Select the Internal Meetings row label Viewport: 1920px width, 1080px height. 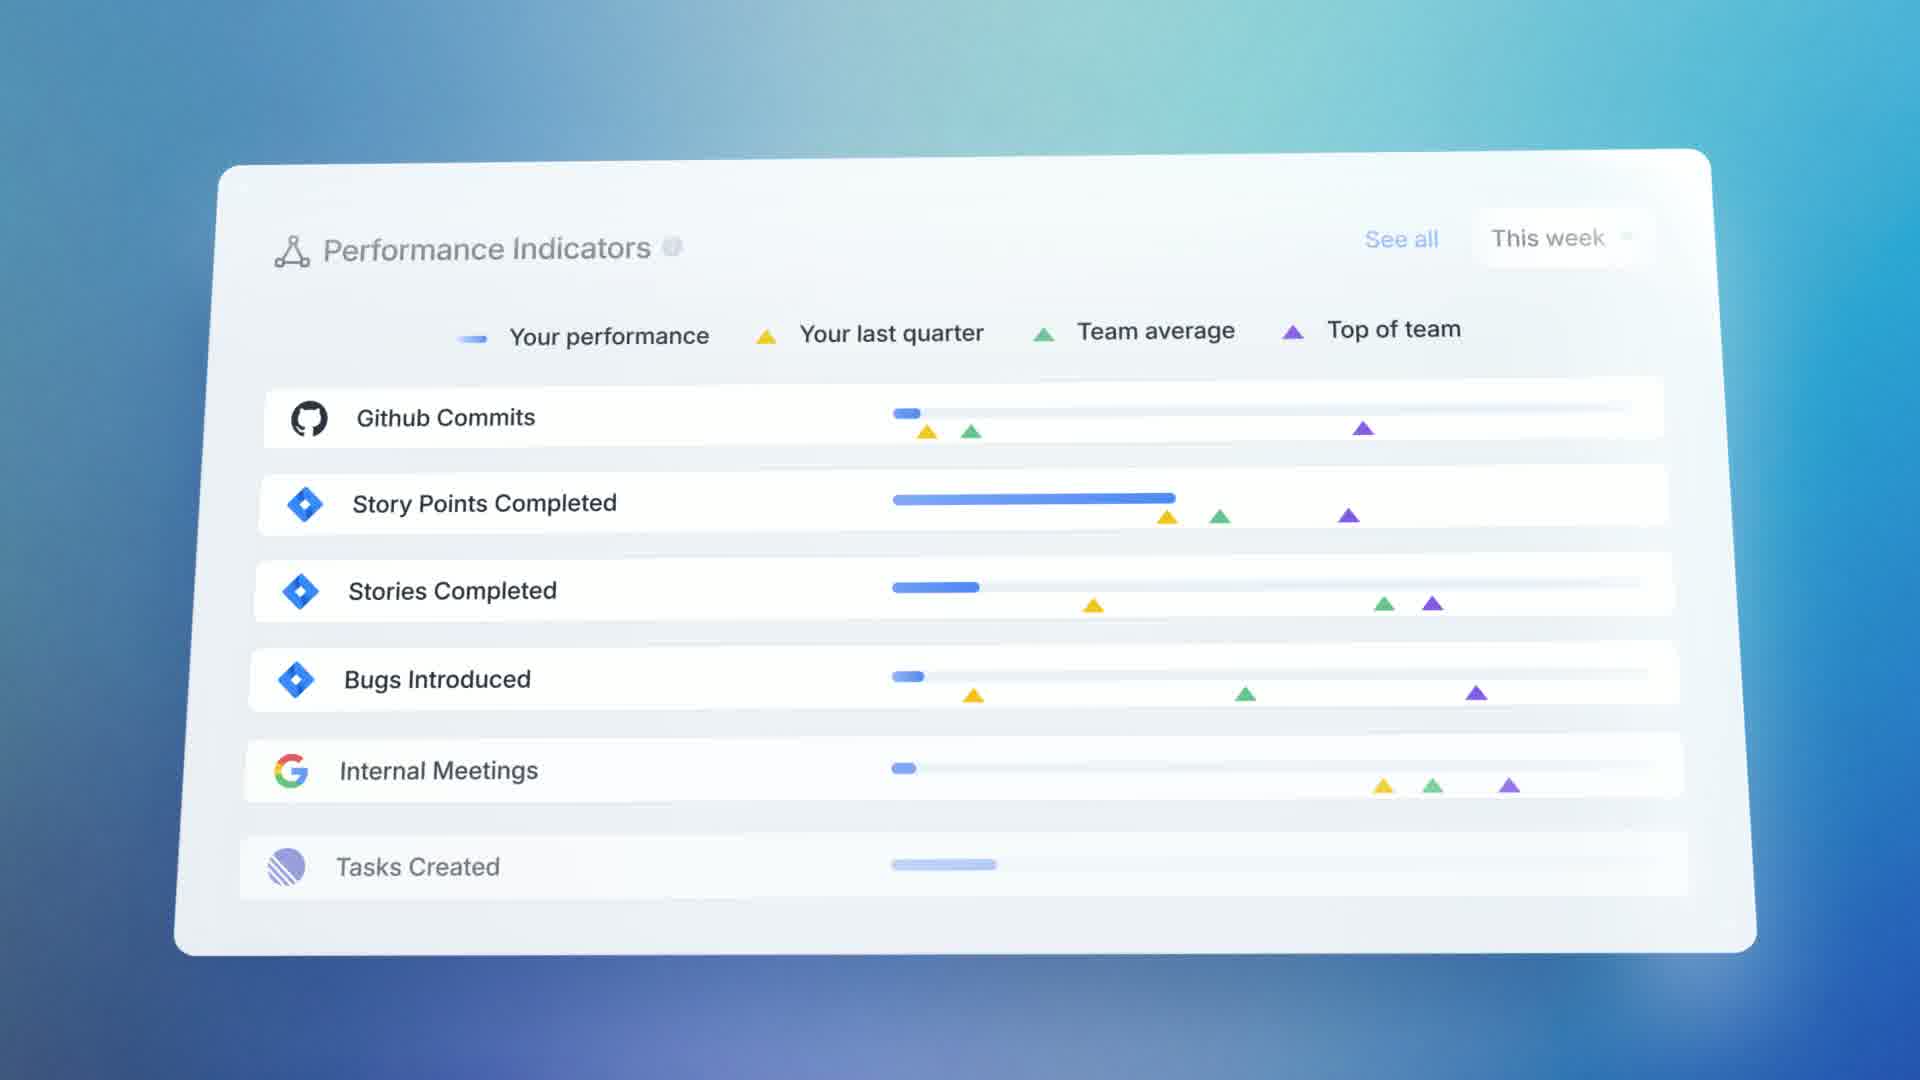click(439, 771)
